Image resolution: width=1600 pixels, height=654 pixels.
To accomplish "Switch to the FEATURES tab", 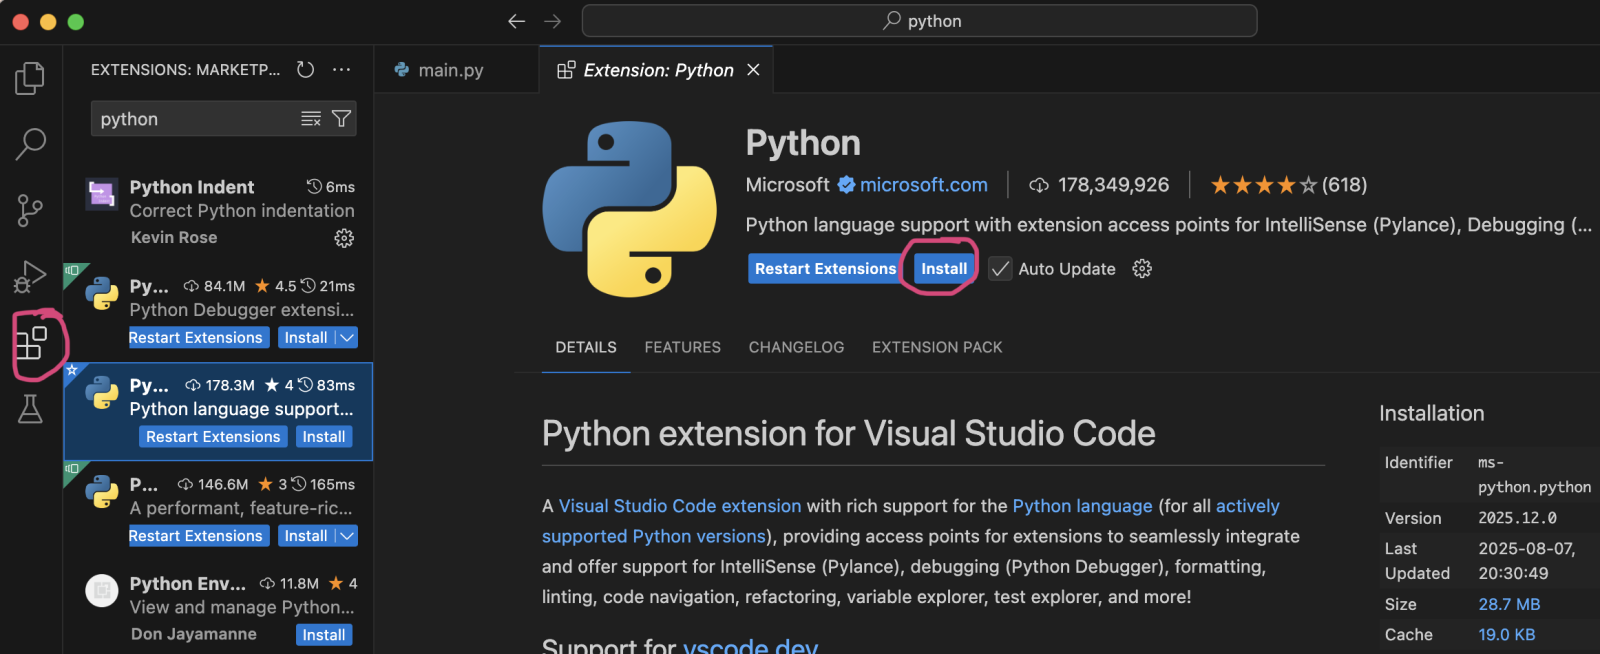I will [x=682, y=347].
